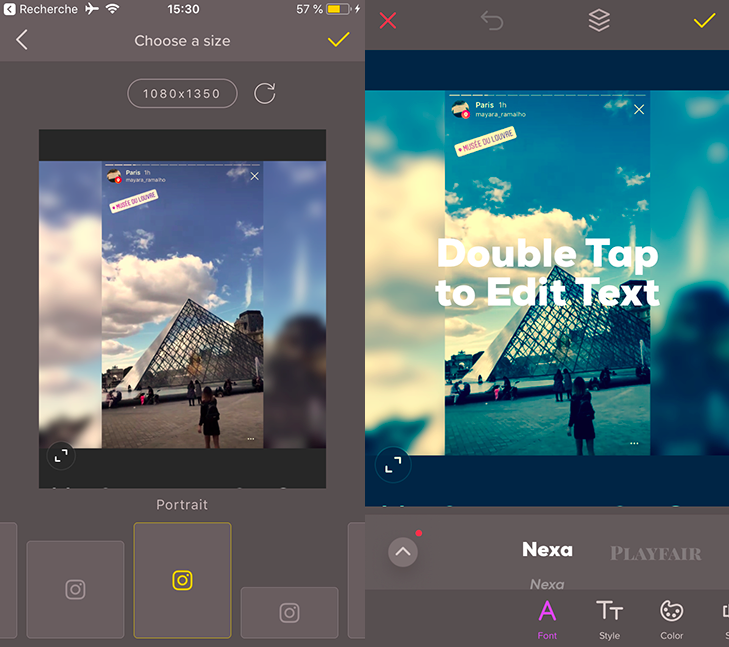
Task: Cancel editing with the red X
Action: (388, 21)
